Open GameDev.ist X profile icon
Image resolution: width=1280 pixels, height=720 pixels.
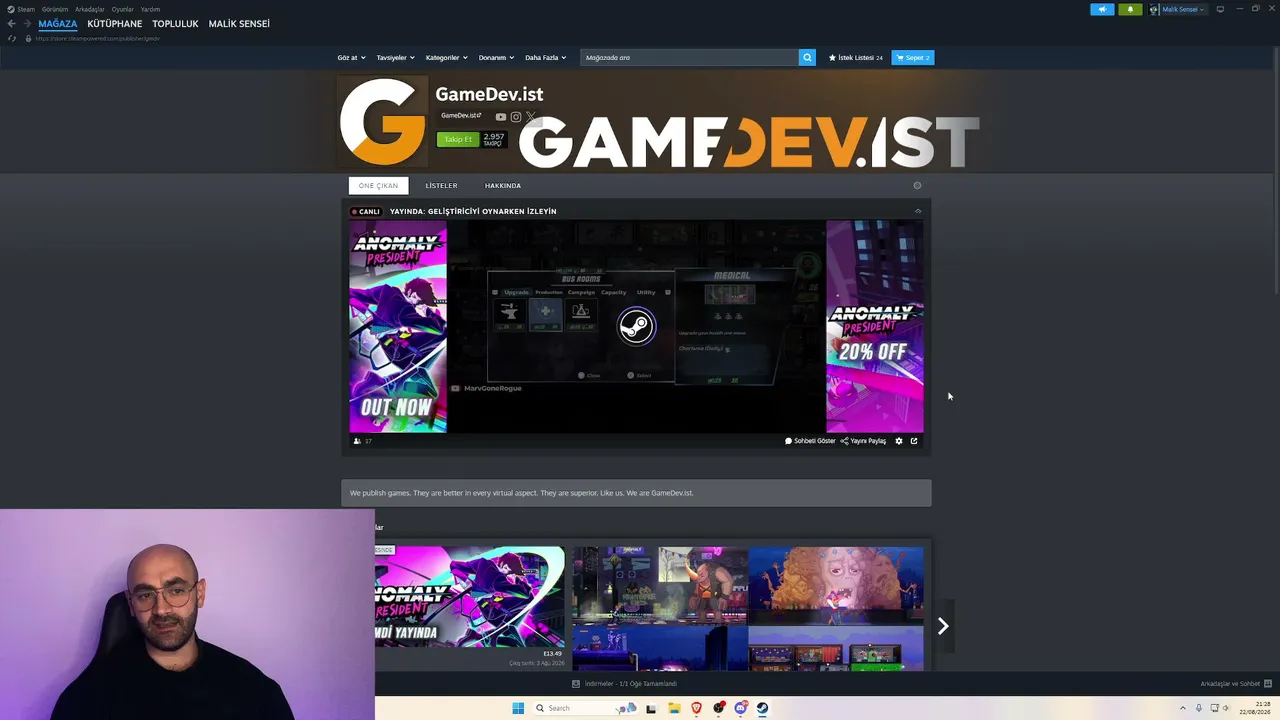pyautogui.click(x=531, y=117)
